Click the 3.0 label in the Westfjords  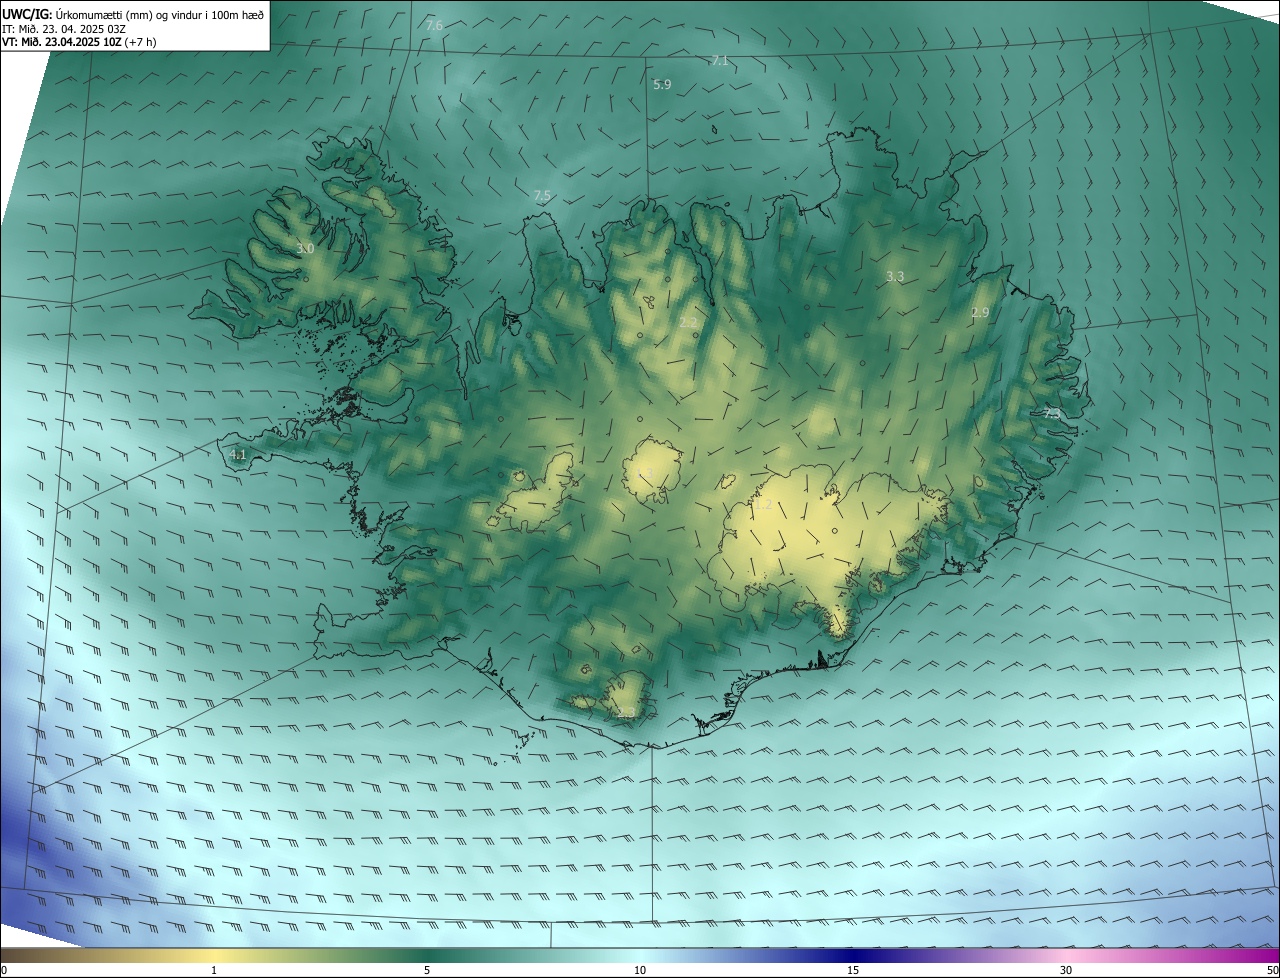coord(305,248)
